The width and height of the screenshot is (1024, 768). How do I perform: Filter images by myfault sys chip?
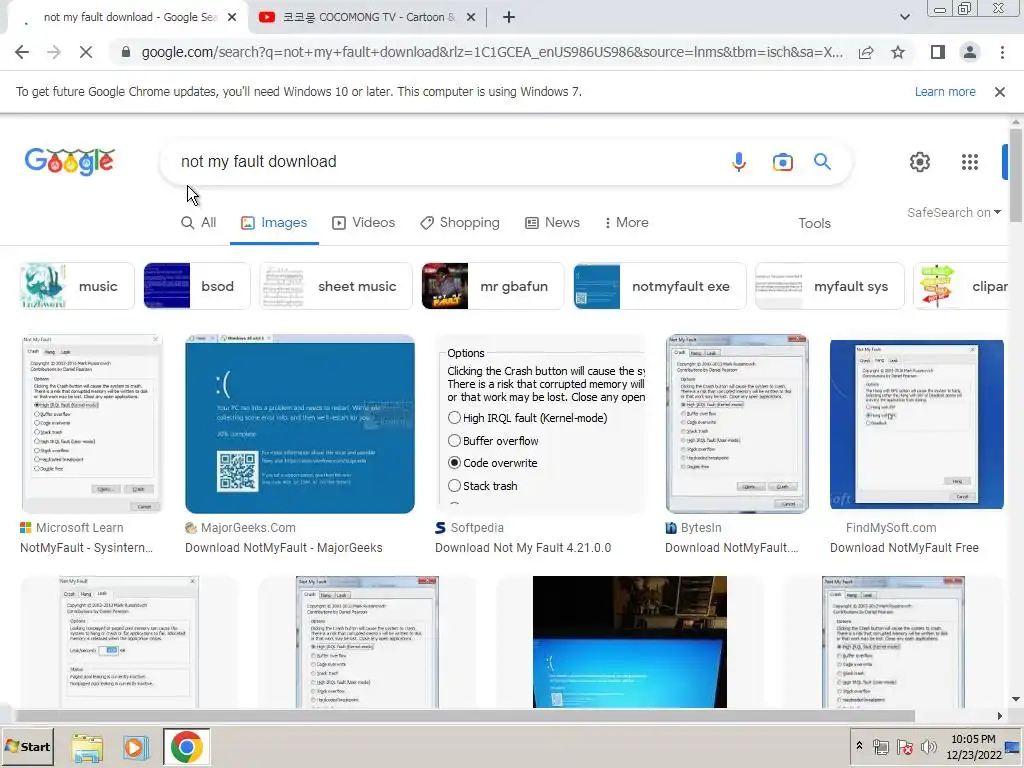[x=829, y=286]
